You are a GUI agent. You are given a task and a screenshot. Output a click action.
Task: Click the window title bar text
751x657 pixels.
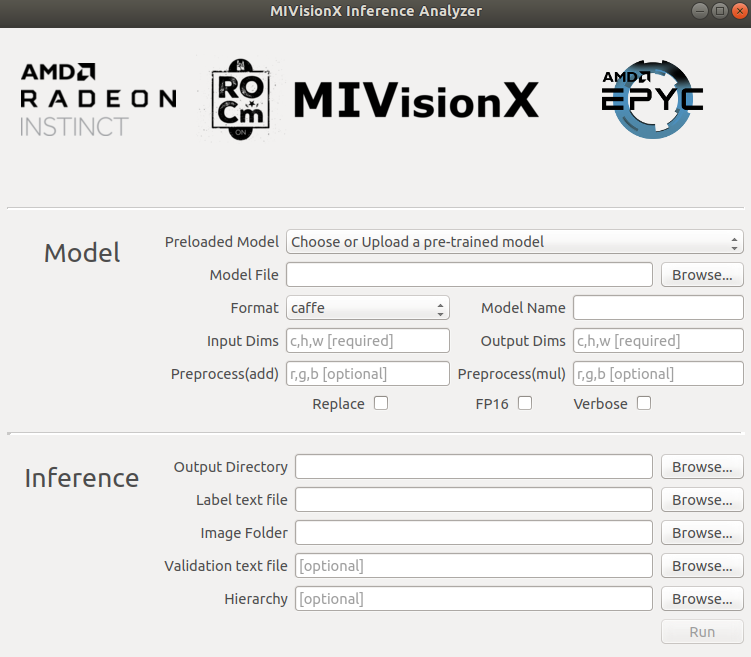point(376,11)
